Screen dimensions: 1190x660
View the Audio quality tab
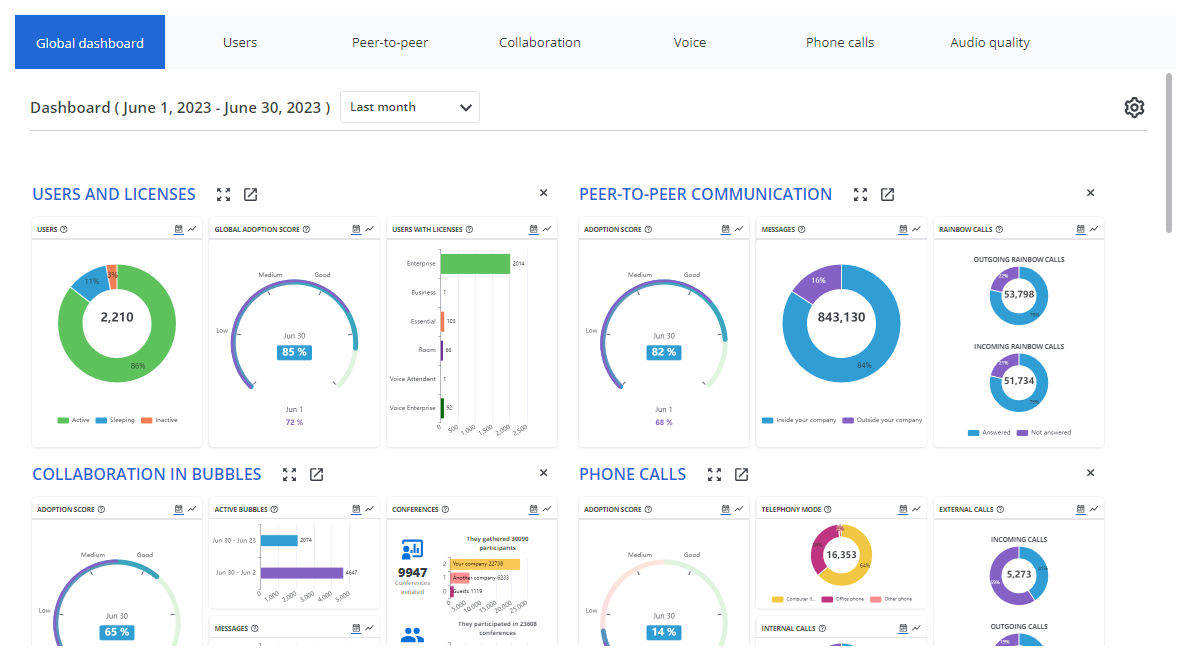tap(990, 42)
